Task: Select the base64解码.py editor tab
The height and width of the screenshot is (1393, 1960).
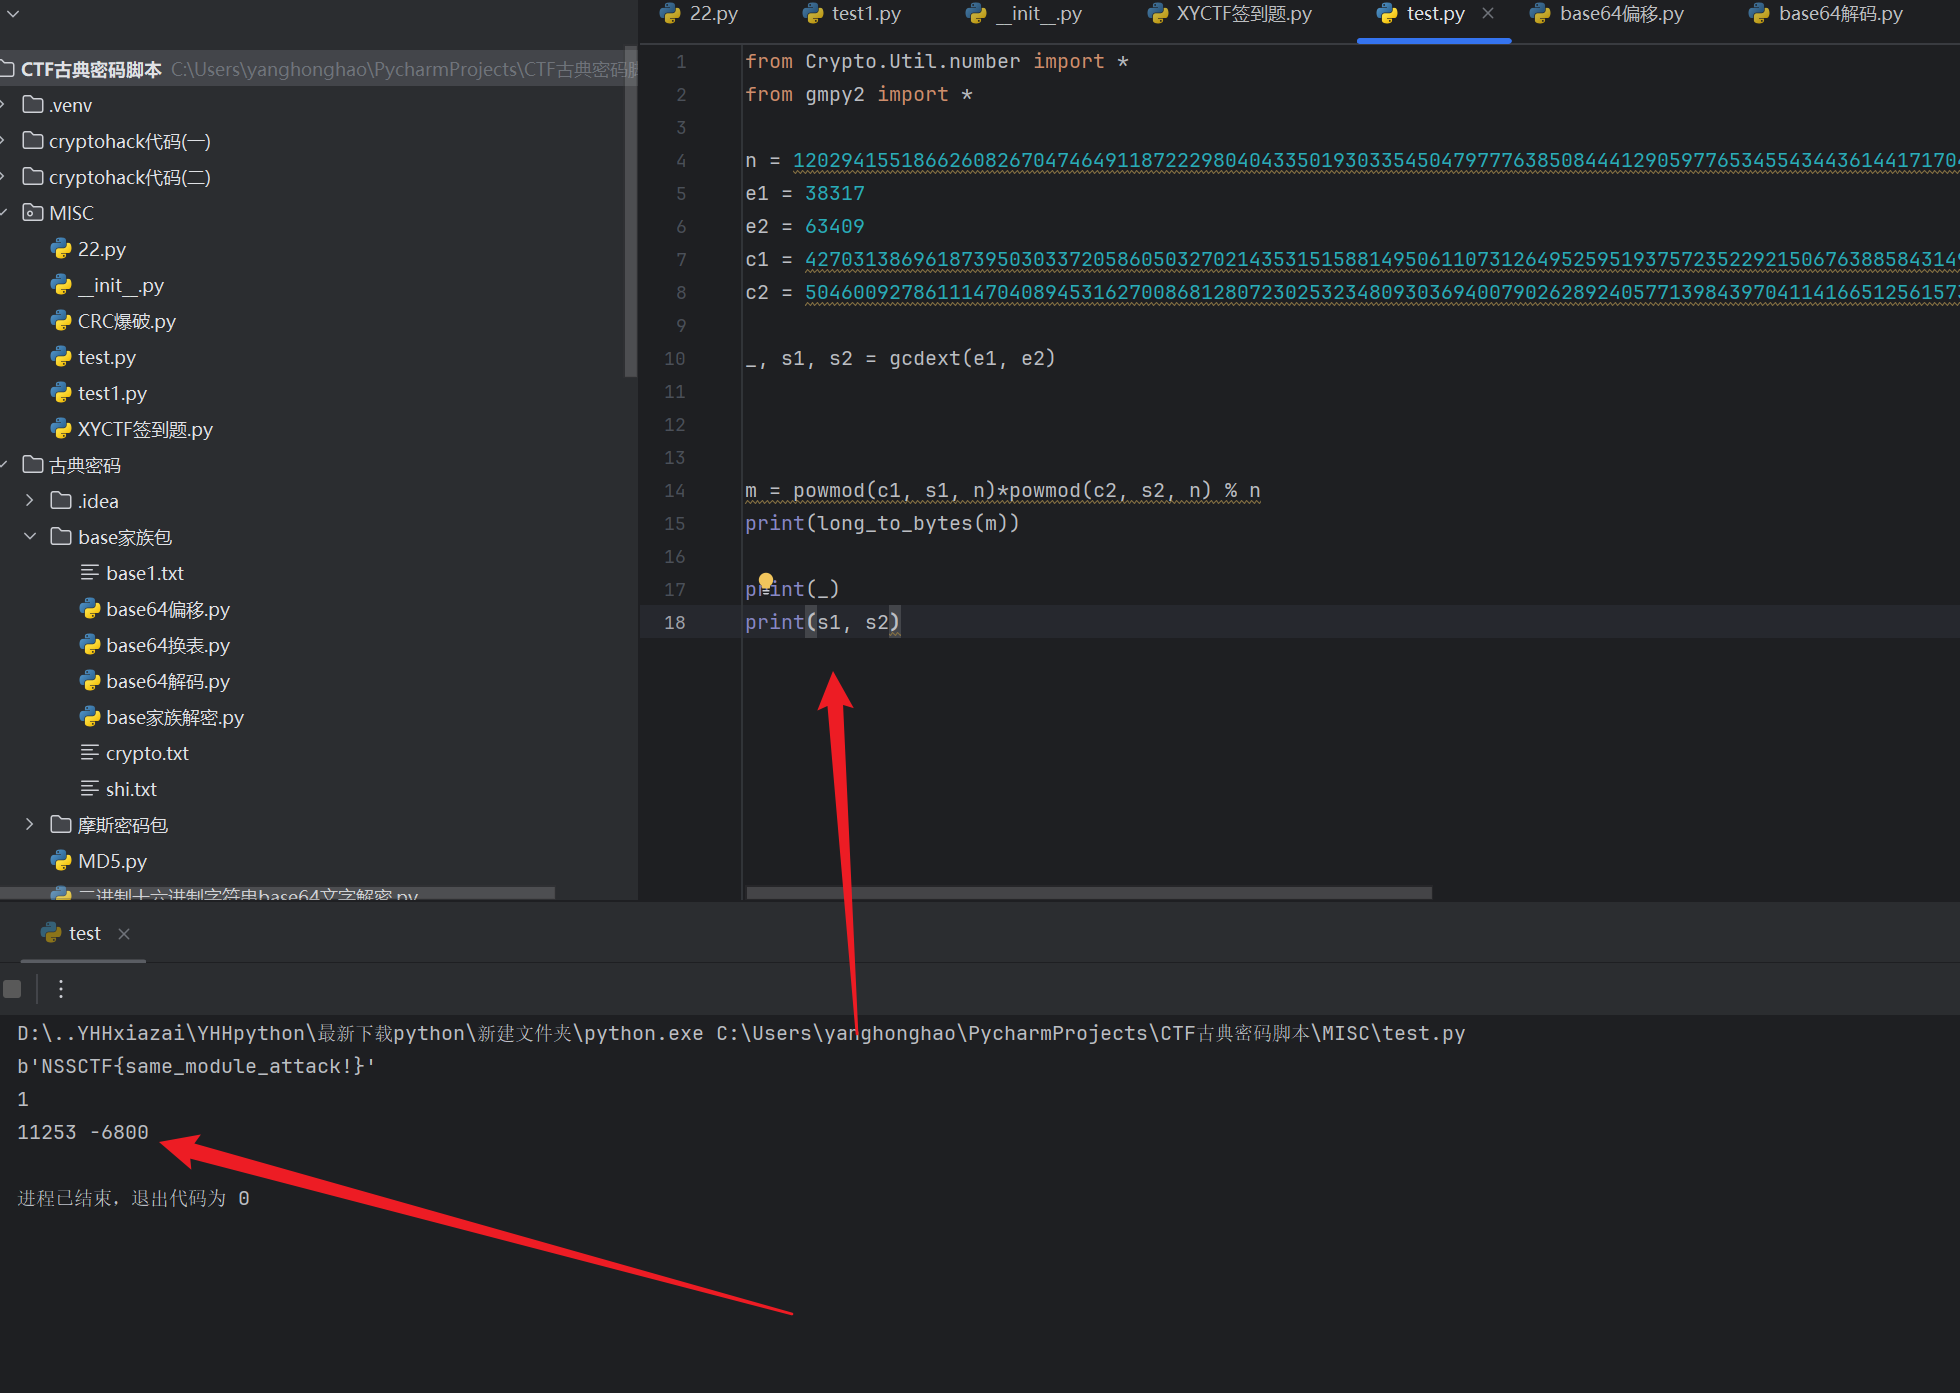Action: [1826, 14]
